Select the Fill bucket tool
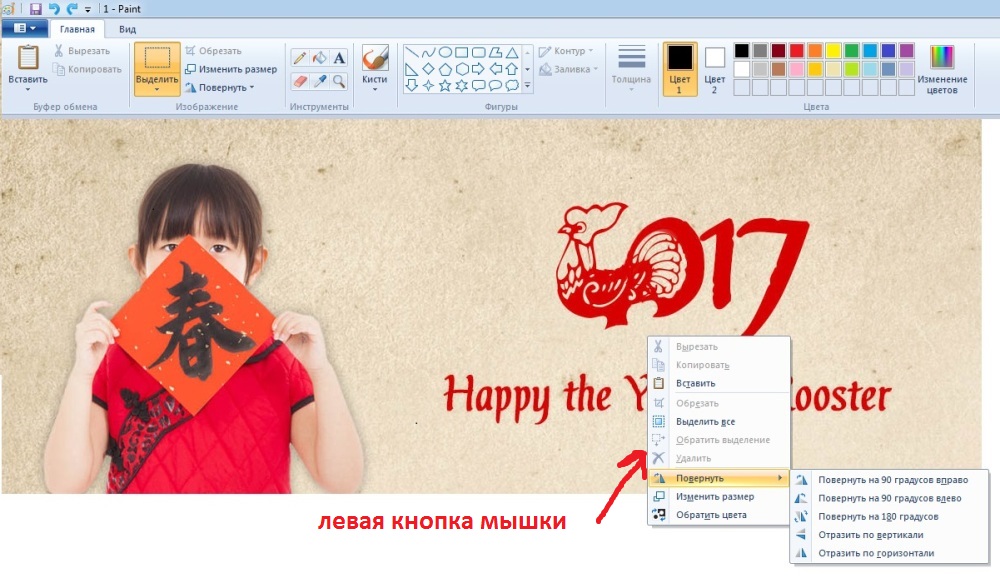Image resolution: width=1000 pixels, height=588 pixels. coord(319,58)
